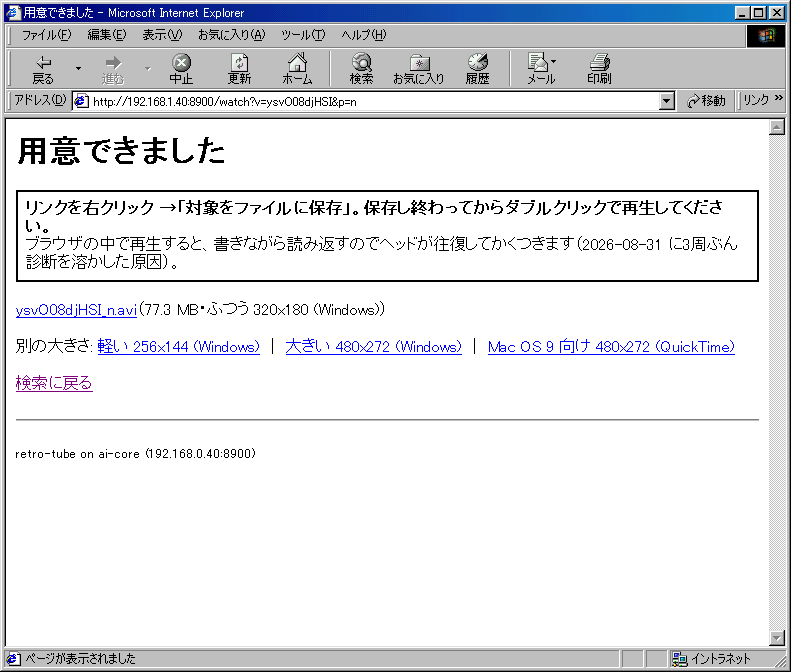Click the retro-tube on ai-core footer text

click(x=136, y=454)
